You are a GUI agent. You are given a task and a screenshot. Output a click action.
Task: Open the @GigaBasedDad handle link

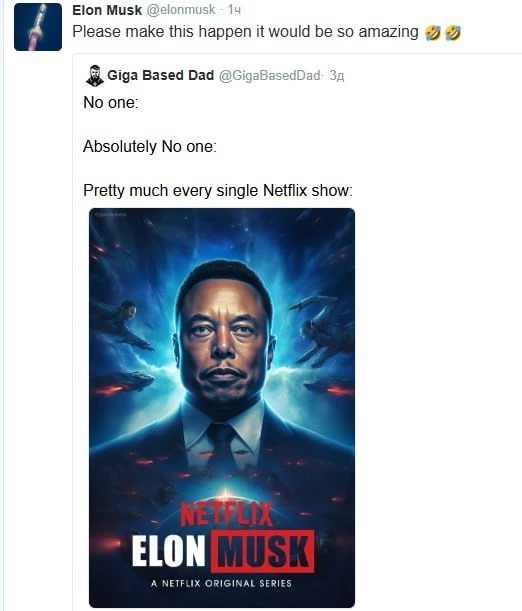(270, 75)
